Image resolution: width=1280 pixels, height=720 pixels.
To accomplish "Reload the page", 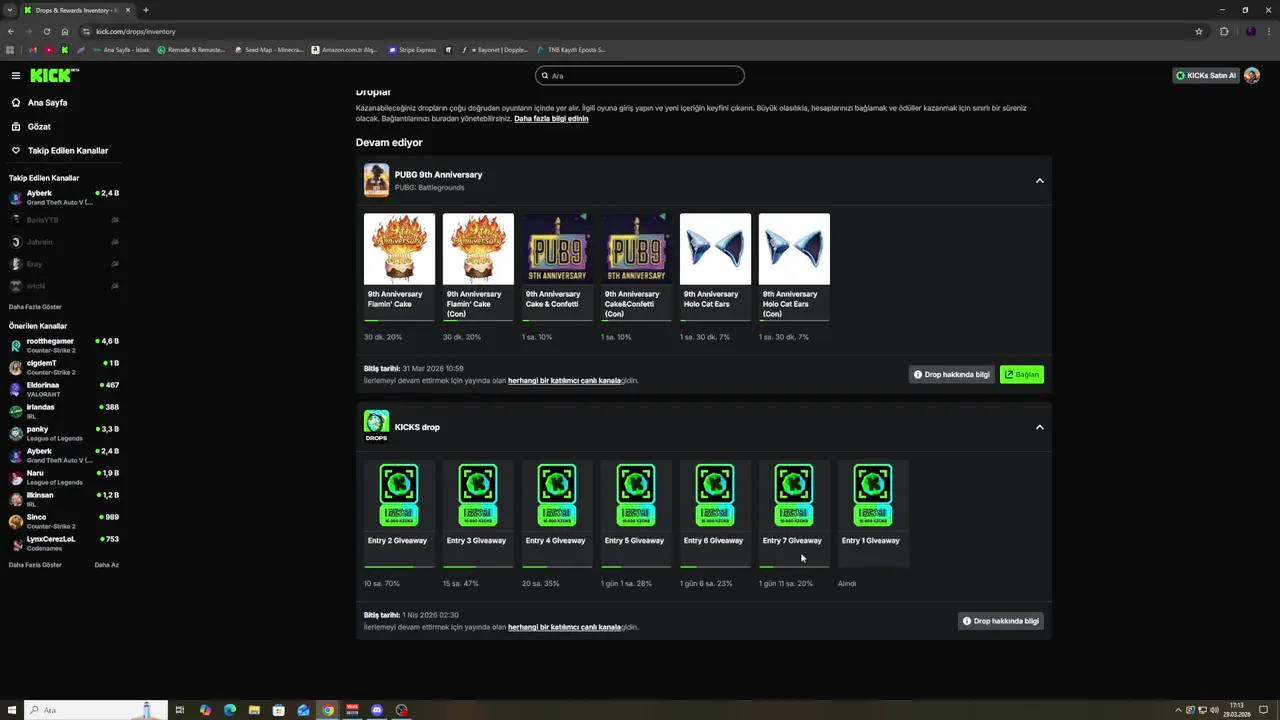I will [x=46, y=31].
